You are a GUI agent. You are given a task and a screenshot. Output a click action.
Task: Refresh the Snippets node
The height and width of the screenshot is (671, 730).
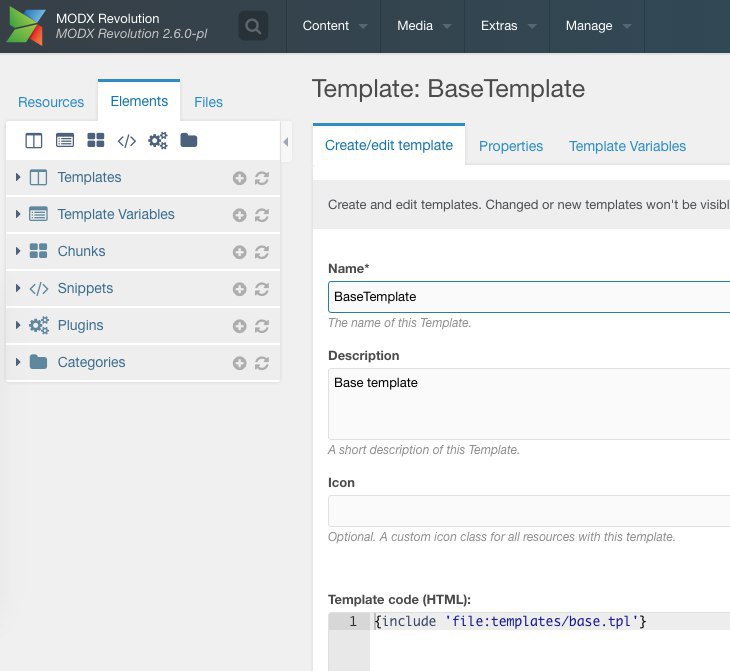[262, 289]
